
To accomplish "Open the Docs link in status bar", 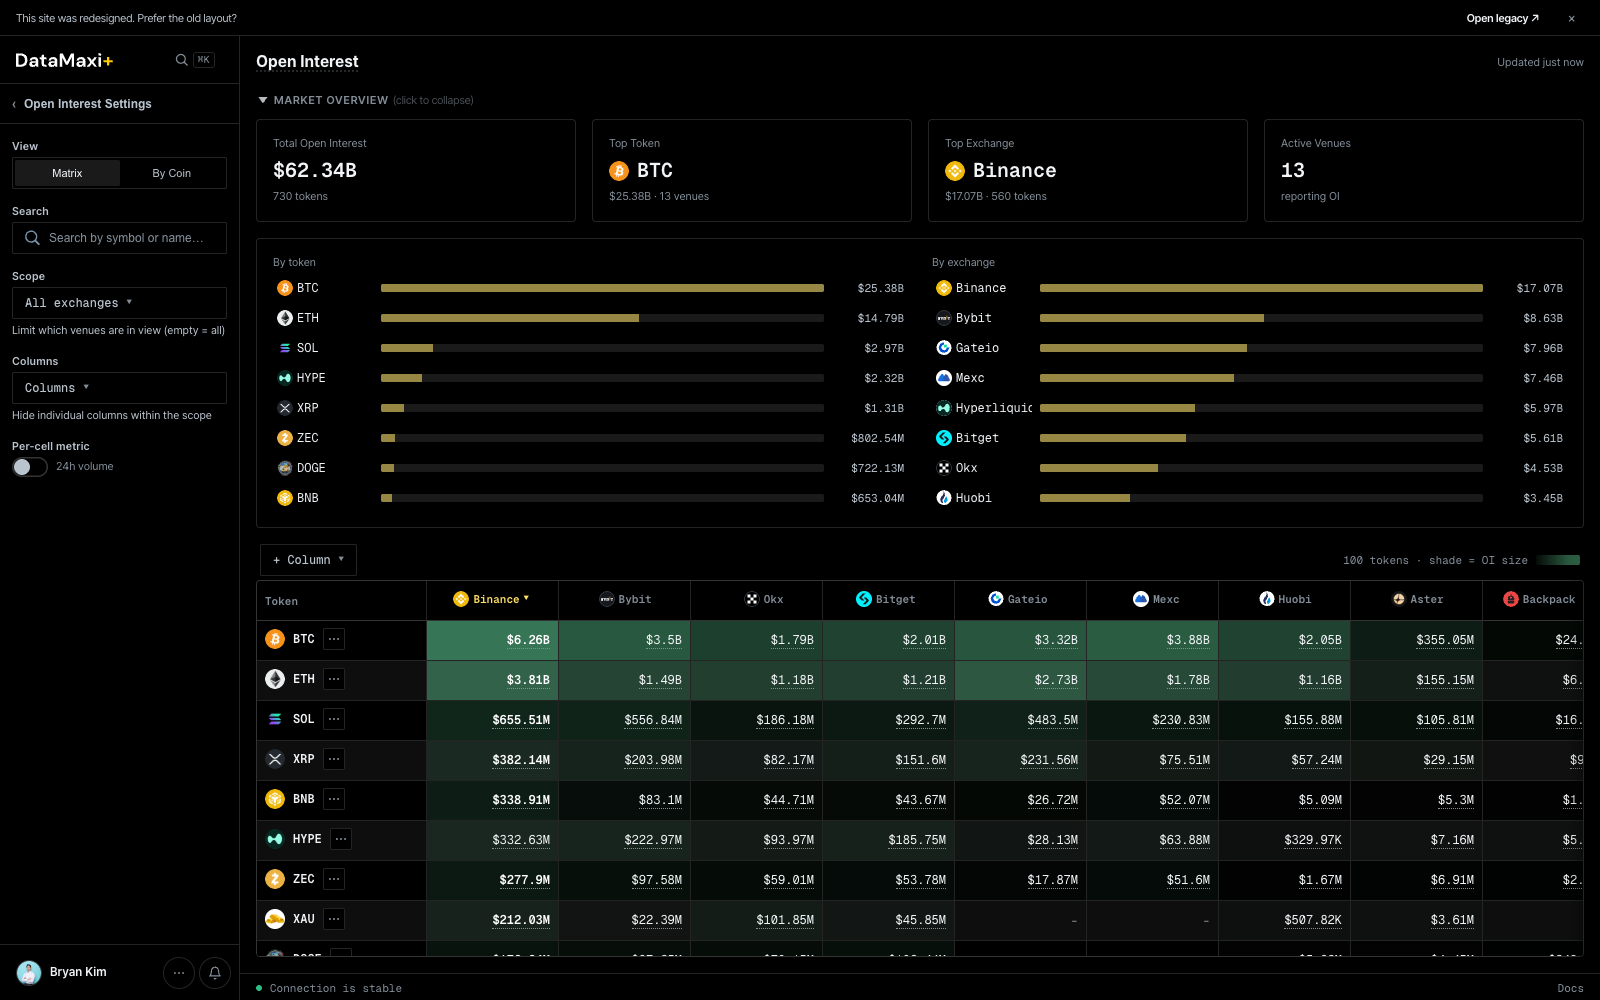I will (x=1570, y=988).
